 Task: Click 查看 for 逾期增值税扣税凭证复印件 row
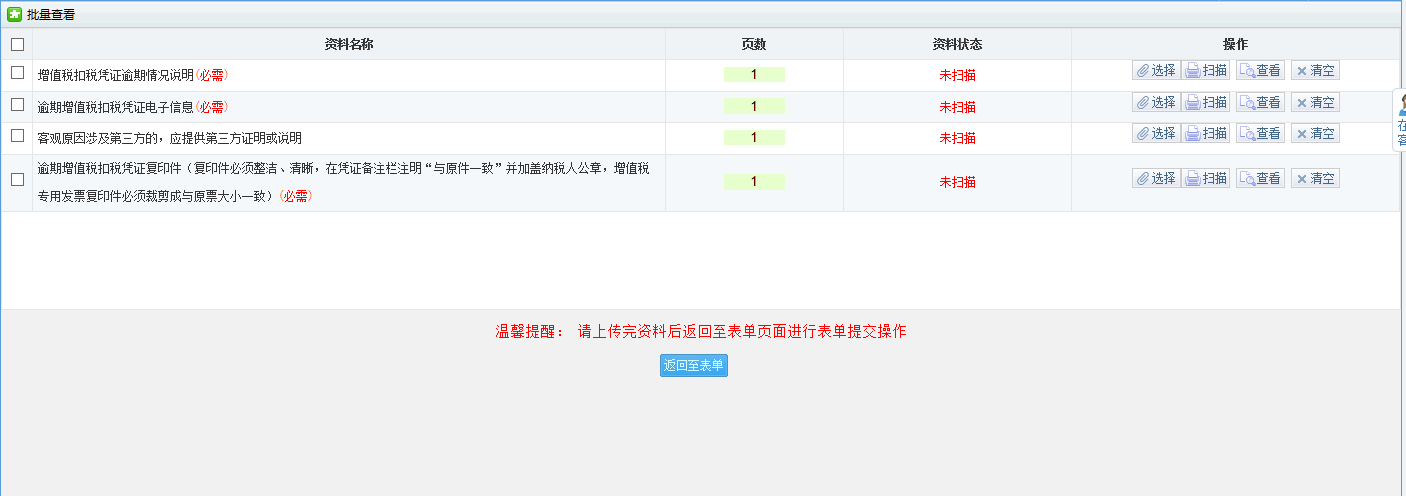click(x=1260, y=179)
